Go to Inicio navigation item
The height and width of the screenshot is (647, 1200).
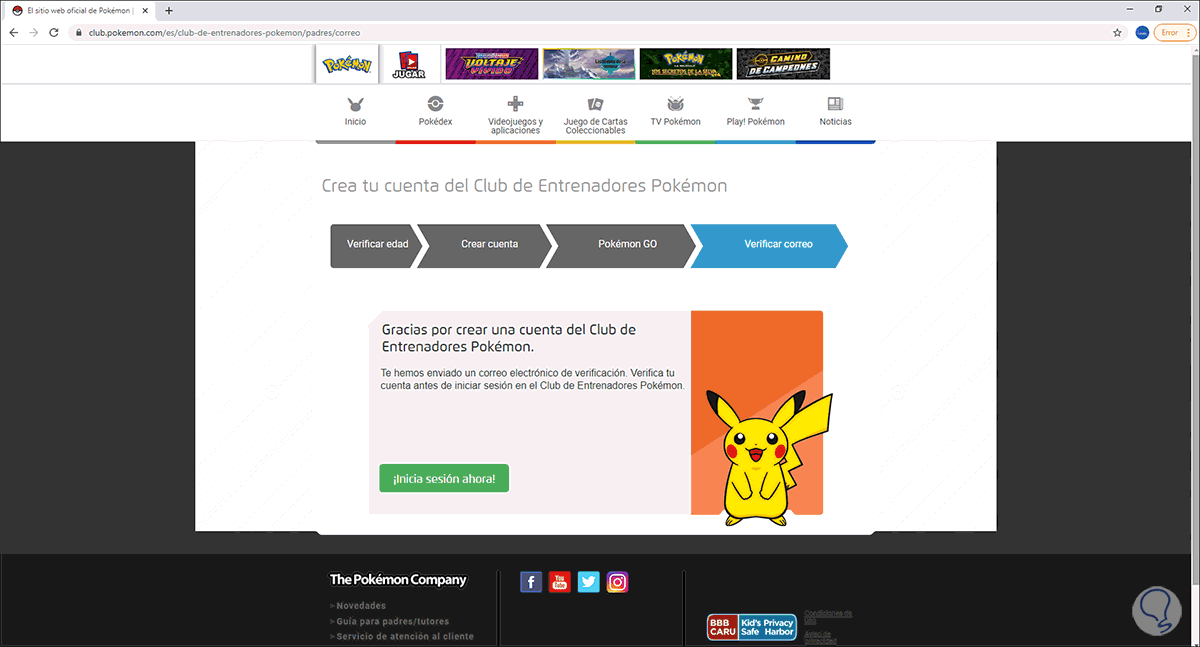[355, 112]
